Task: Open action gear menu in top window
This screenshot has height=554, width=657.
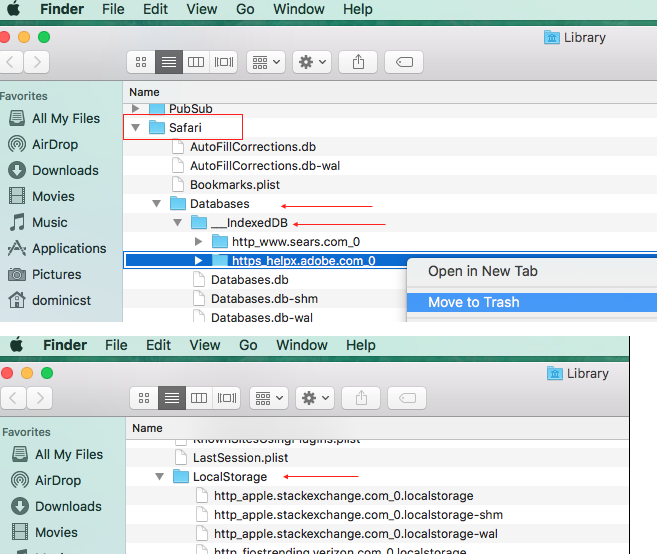Action: click(312, 62)
